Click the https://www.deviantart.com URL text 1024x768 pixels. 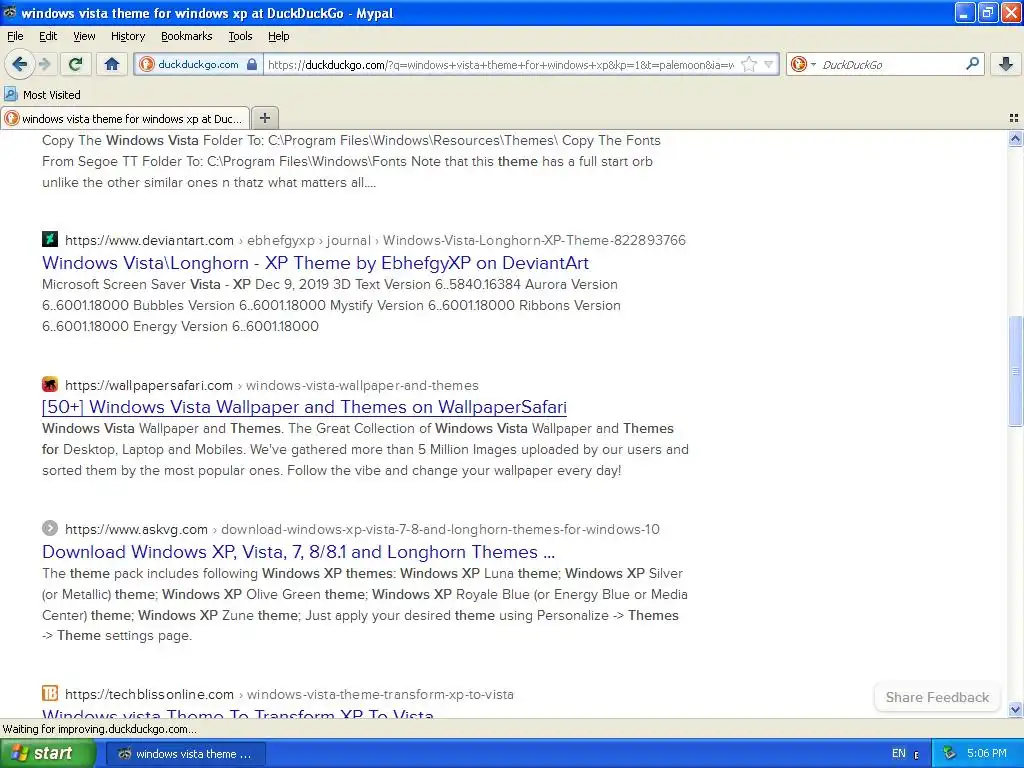pyautogui.click(x=150, y=240)
